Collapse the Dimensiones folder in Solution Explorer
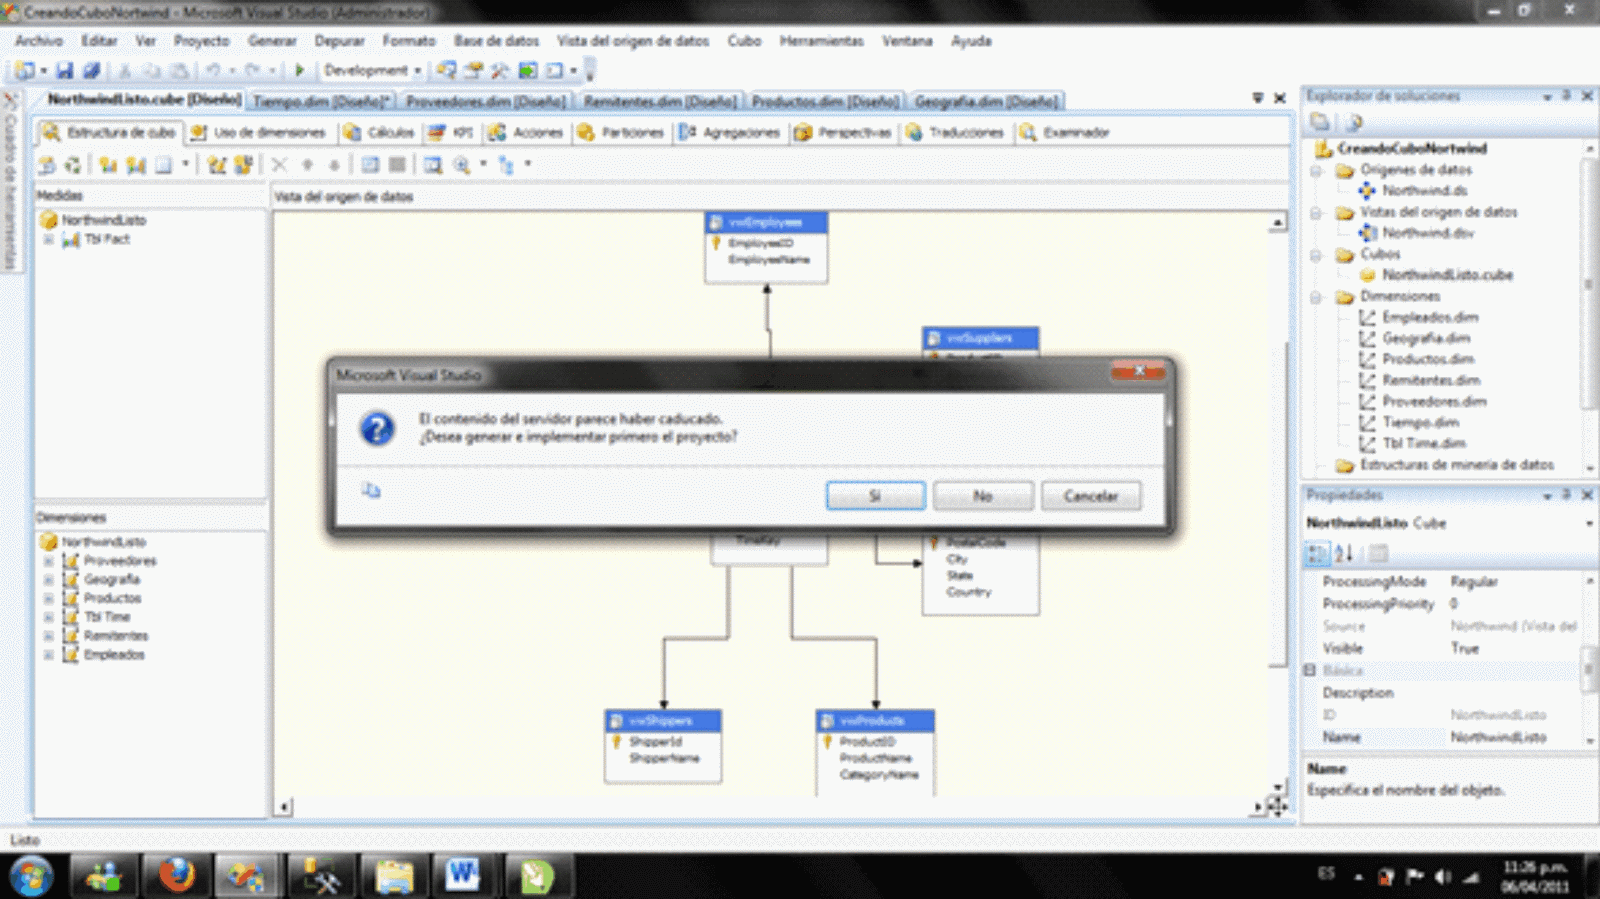 click(1316, 297)
